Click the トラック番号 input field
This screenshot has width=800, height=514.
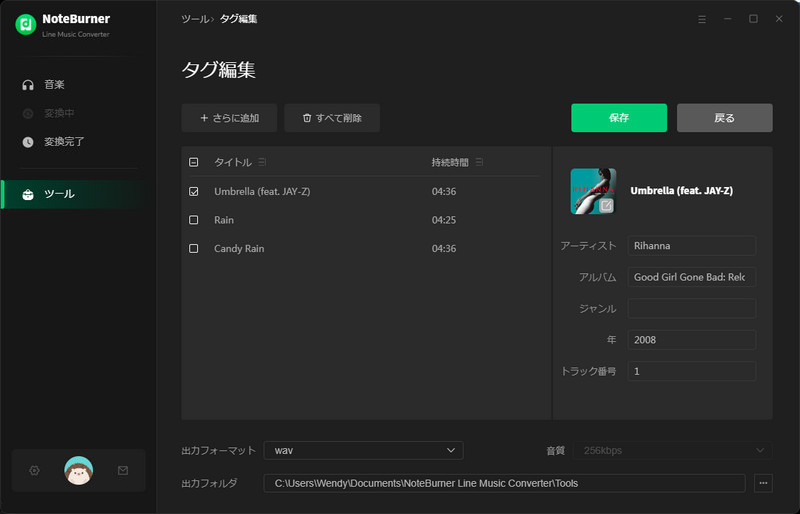coord(691,371)
